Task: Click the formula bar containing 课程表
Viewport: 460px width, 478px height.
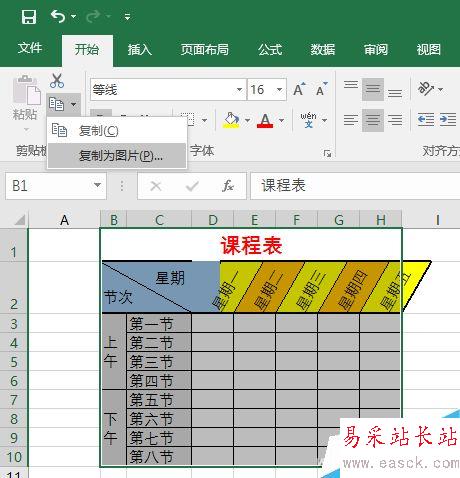Action: [355, 186]
